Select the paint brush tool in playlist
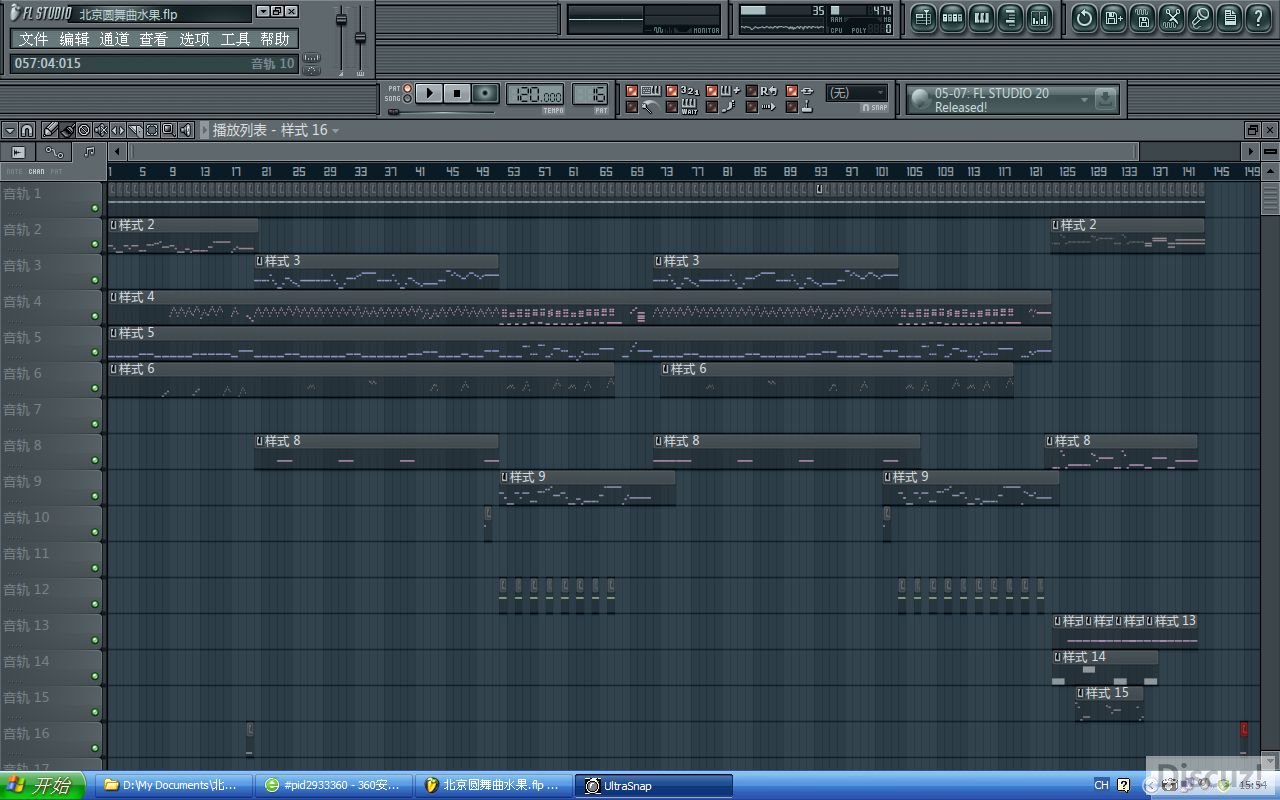This screenshot has height=800, width=1280. (67, 130)
